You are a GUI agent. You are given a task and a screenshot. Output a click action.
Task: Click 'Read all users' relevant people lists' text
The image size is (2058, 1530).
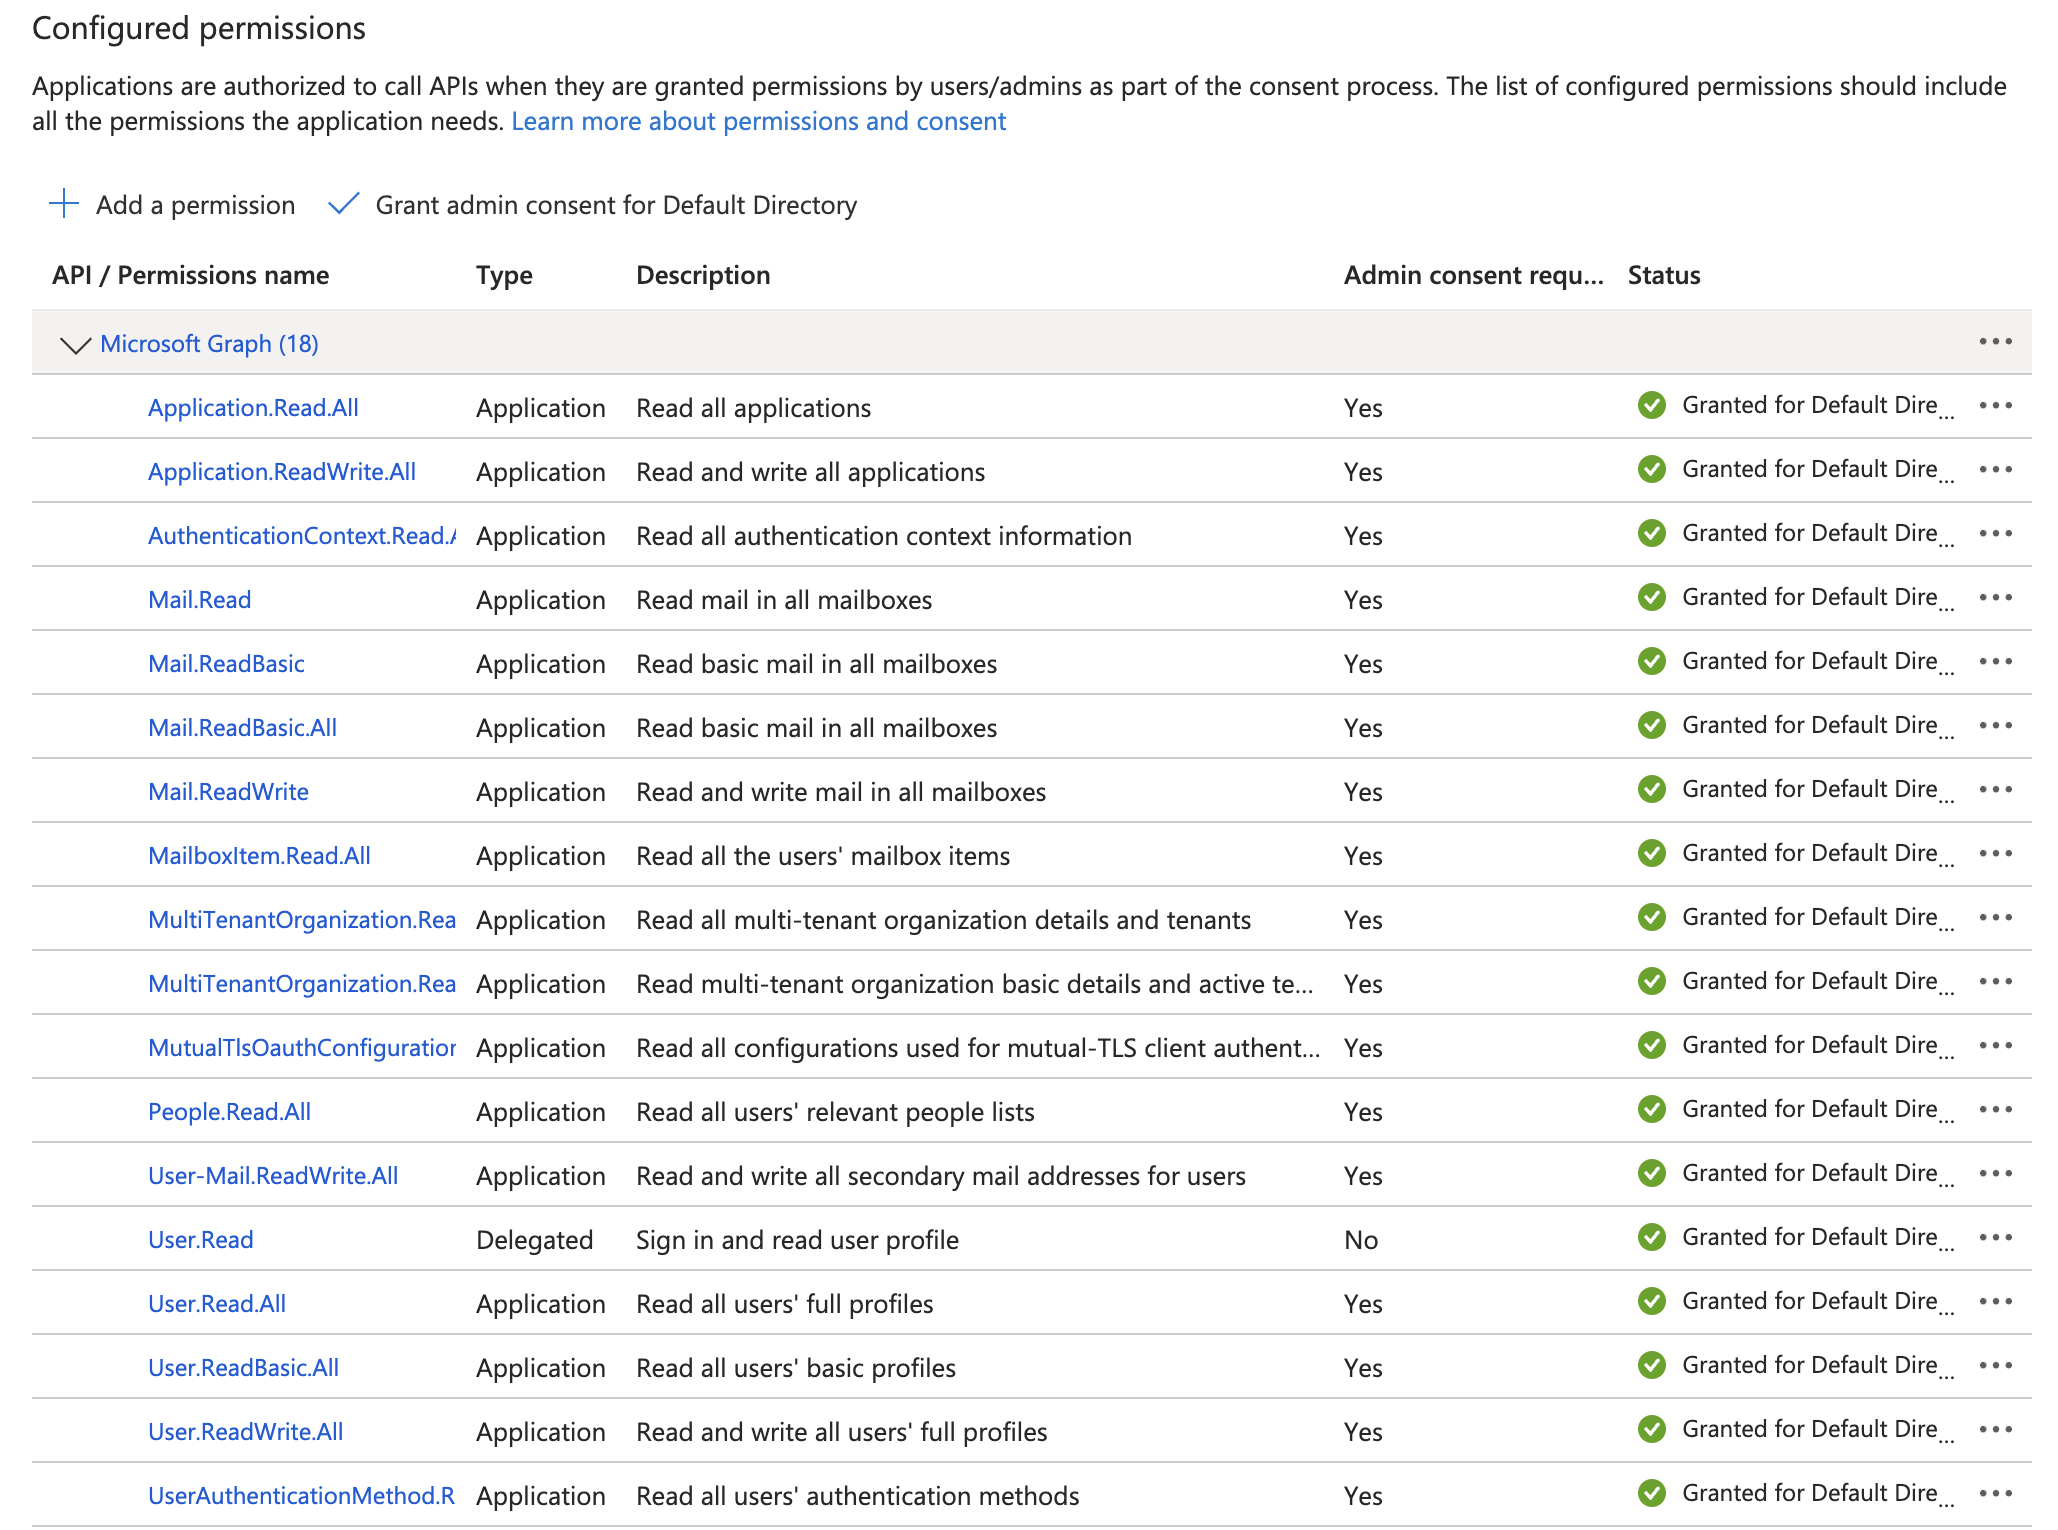pos(835,1112)
